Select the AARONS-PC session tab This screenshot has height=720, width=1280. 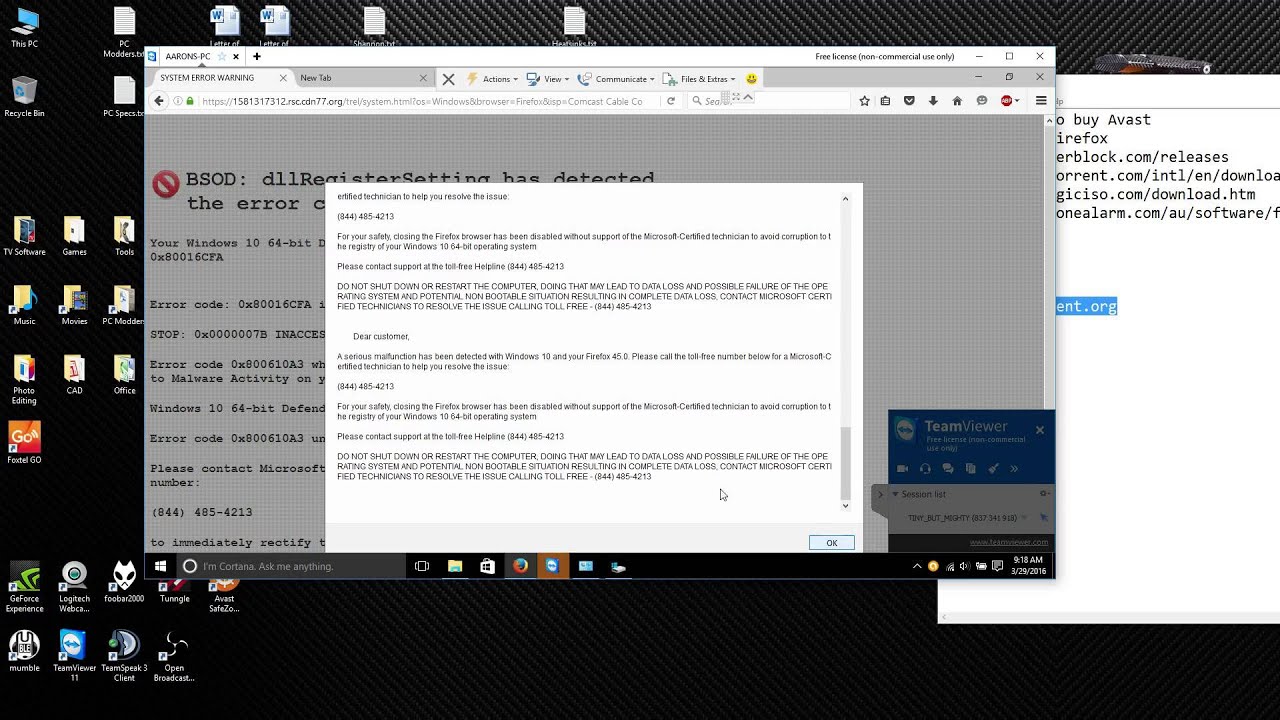[x=188, y=57]
